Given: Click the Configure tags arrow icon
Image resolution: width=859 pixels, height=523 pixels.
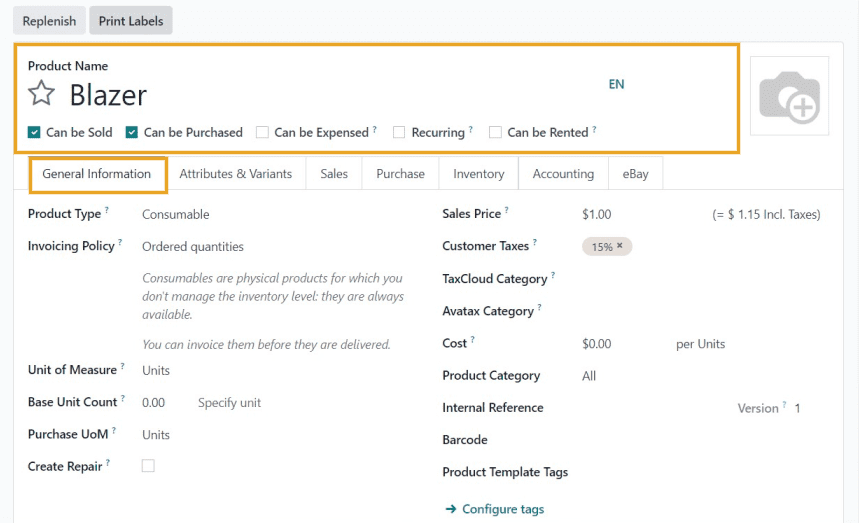Looking at the screenshot, I should tap(450, 509).
